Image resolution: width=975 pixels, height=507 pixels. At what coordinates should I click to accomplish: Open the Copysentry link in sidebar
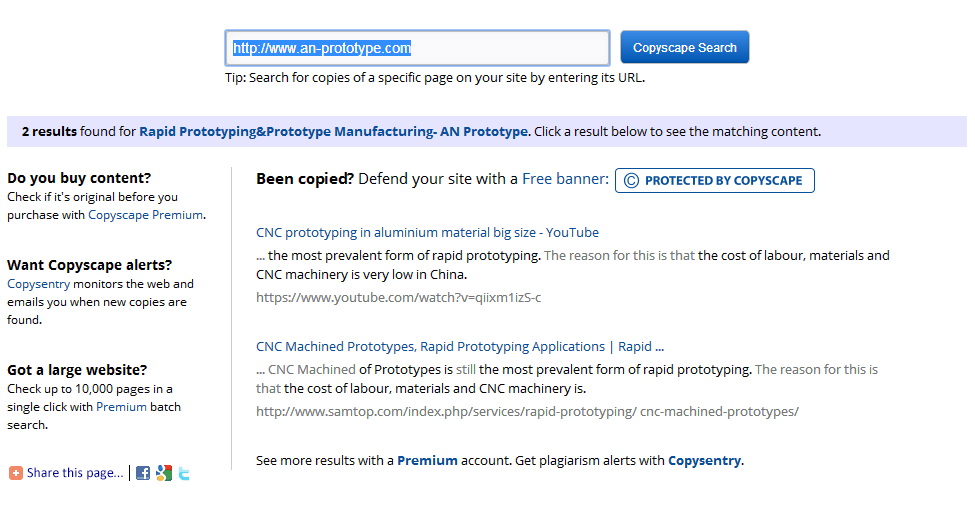tap(39, 284)
